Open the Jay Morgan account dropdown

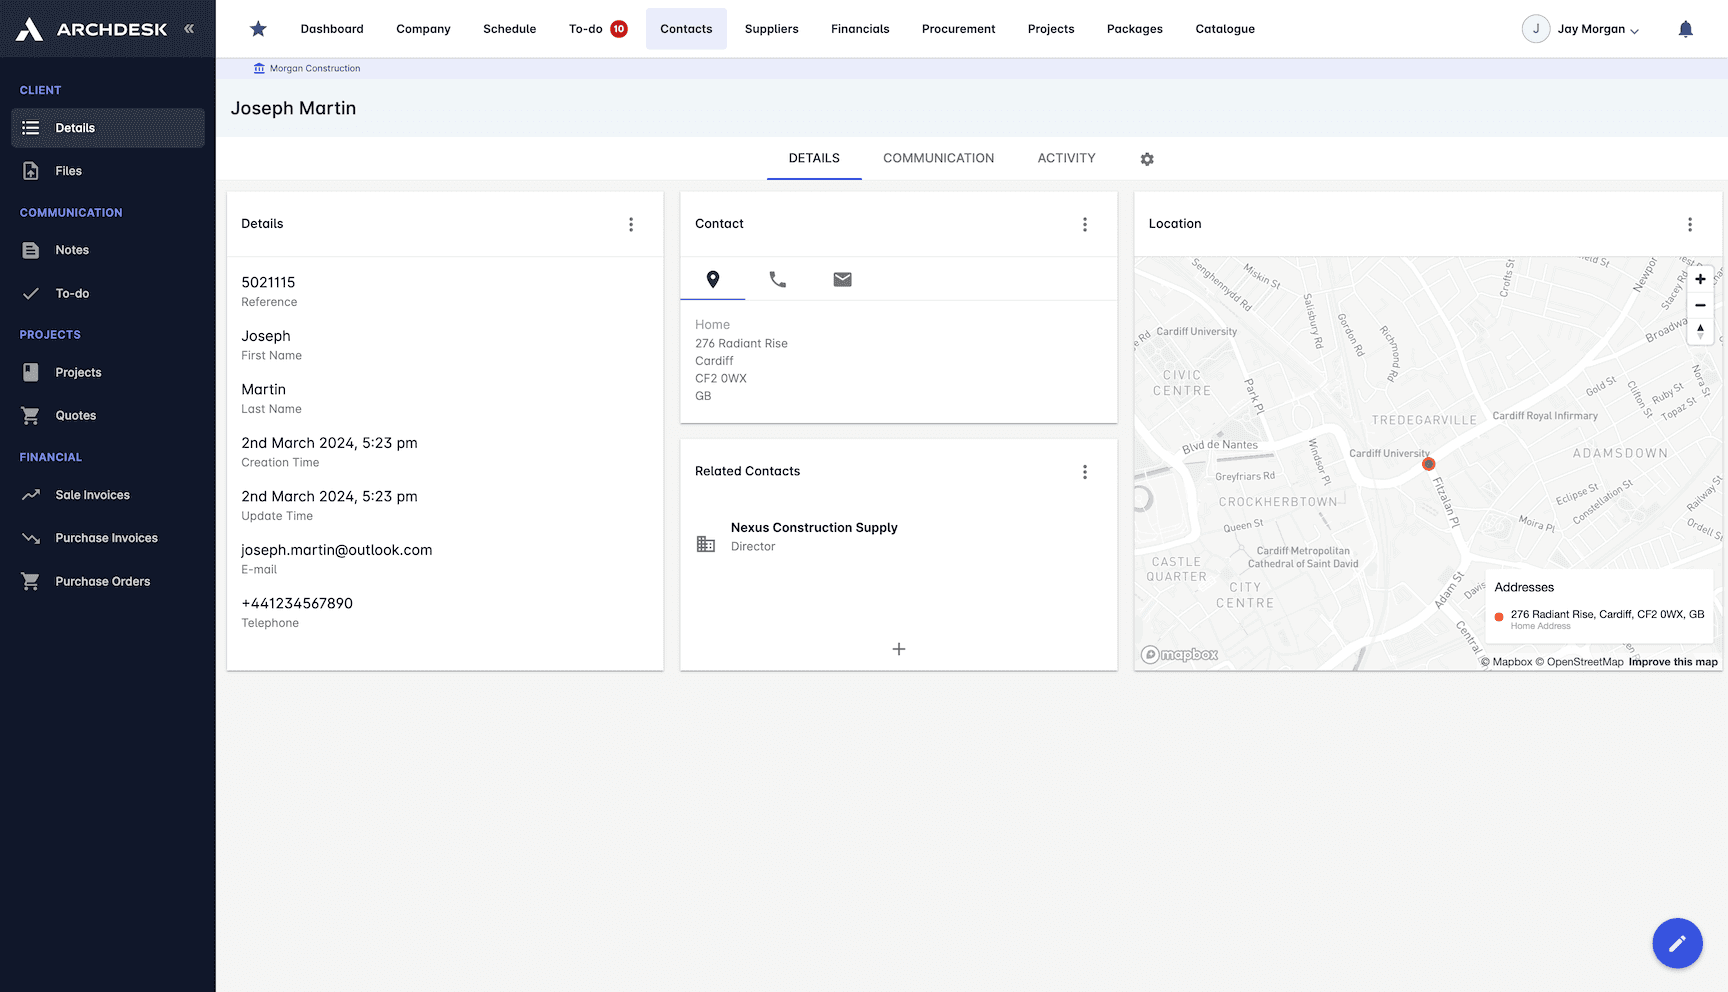(x=1581, y=28)
